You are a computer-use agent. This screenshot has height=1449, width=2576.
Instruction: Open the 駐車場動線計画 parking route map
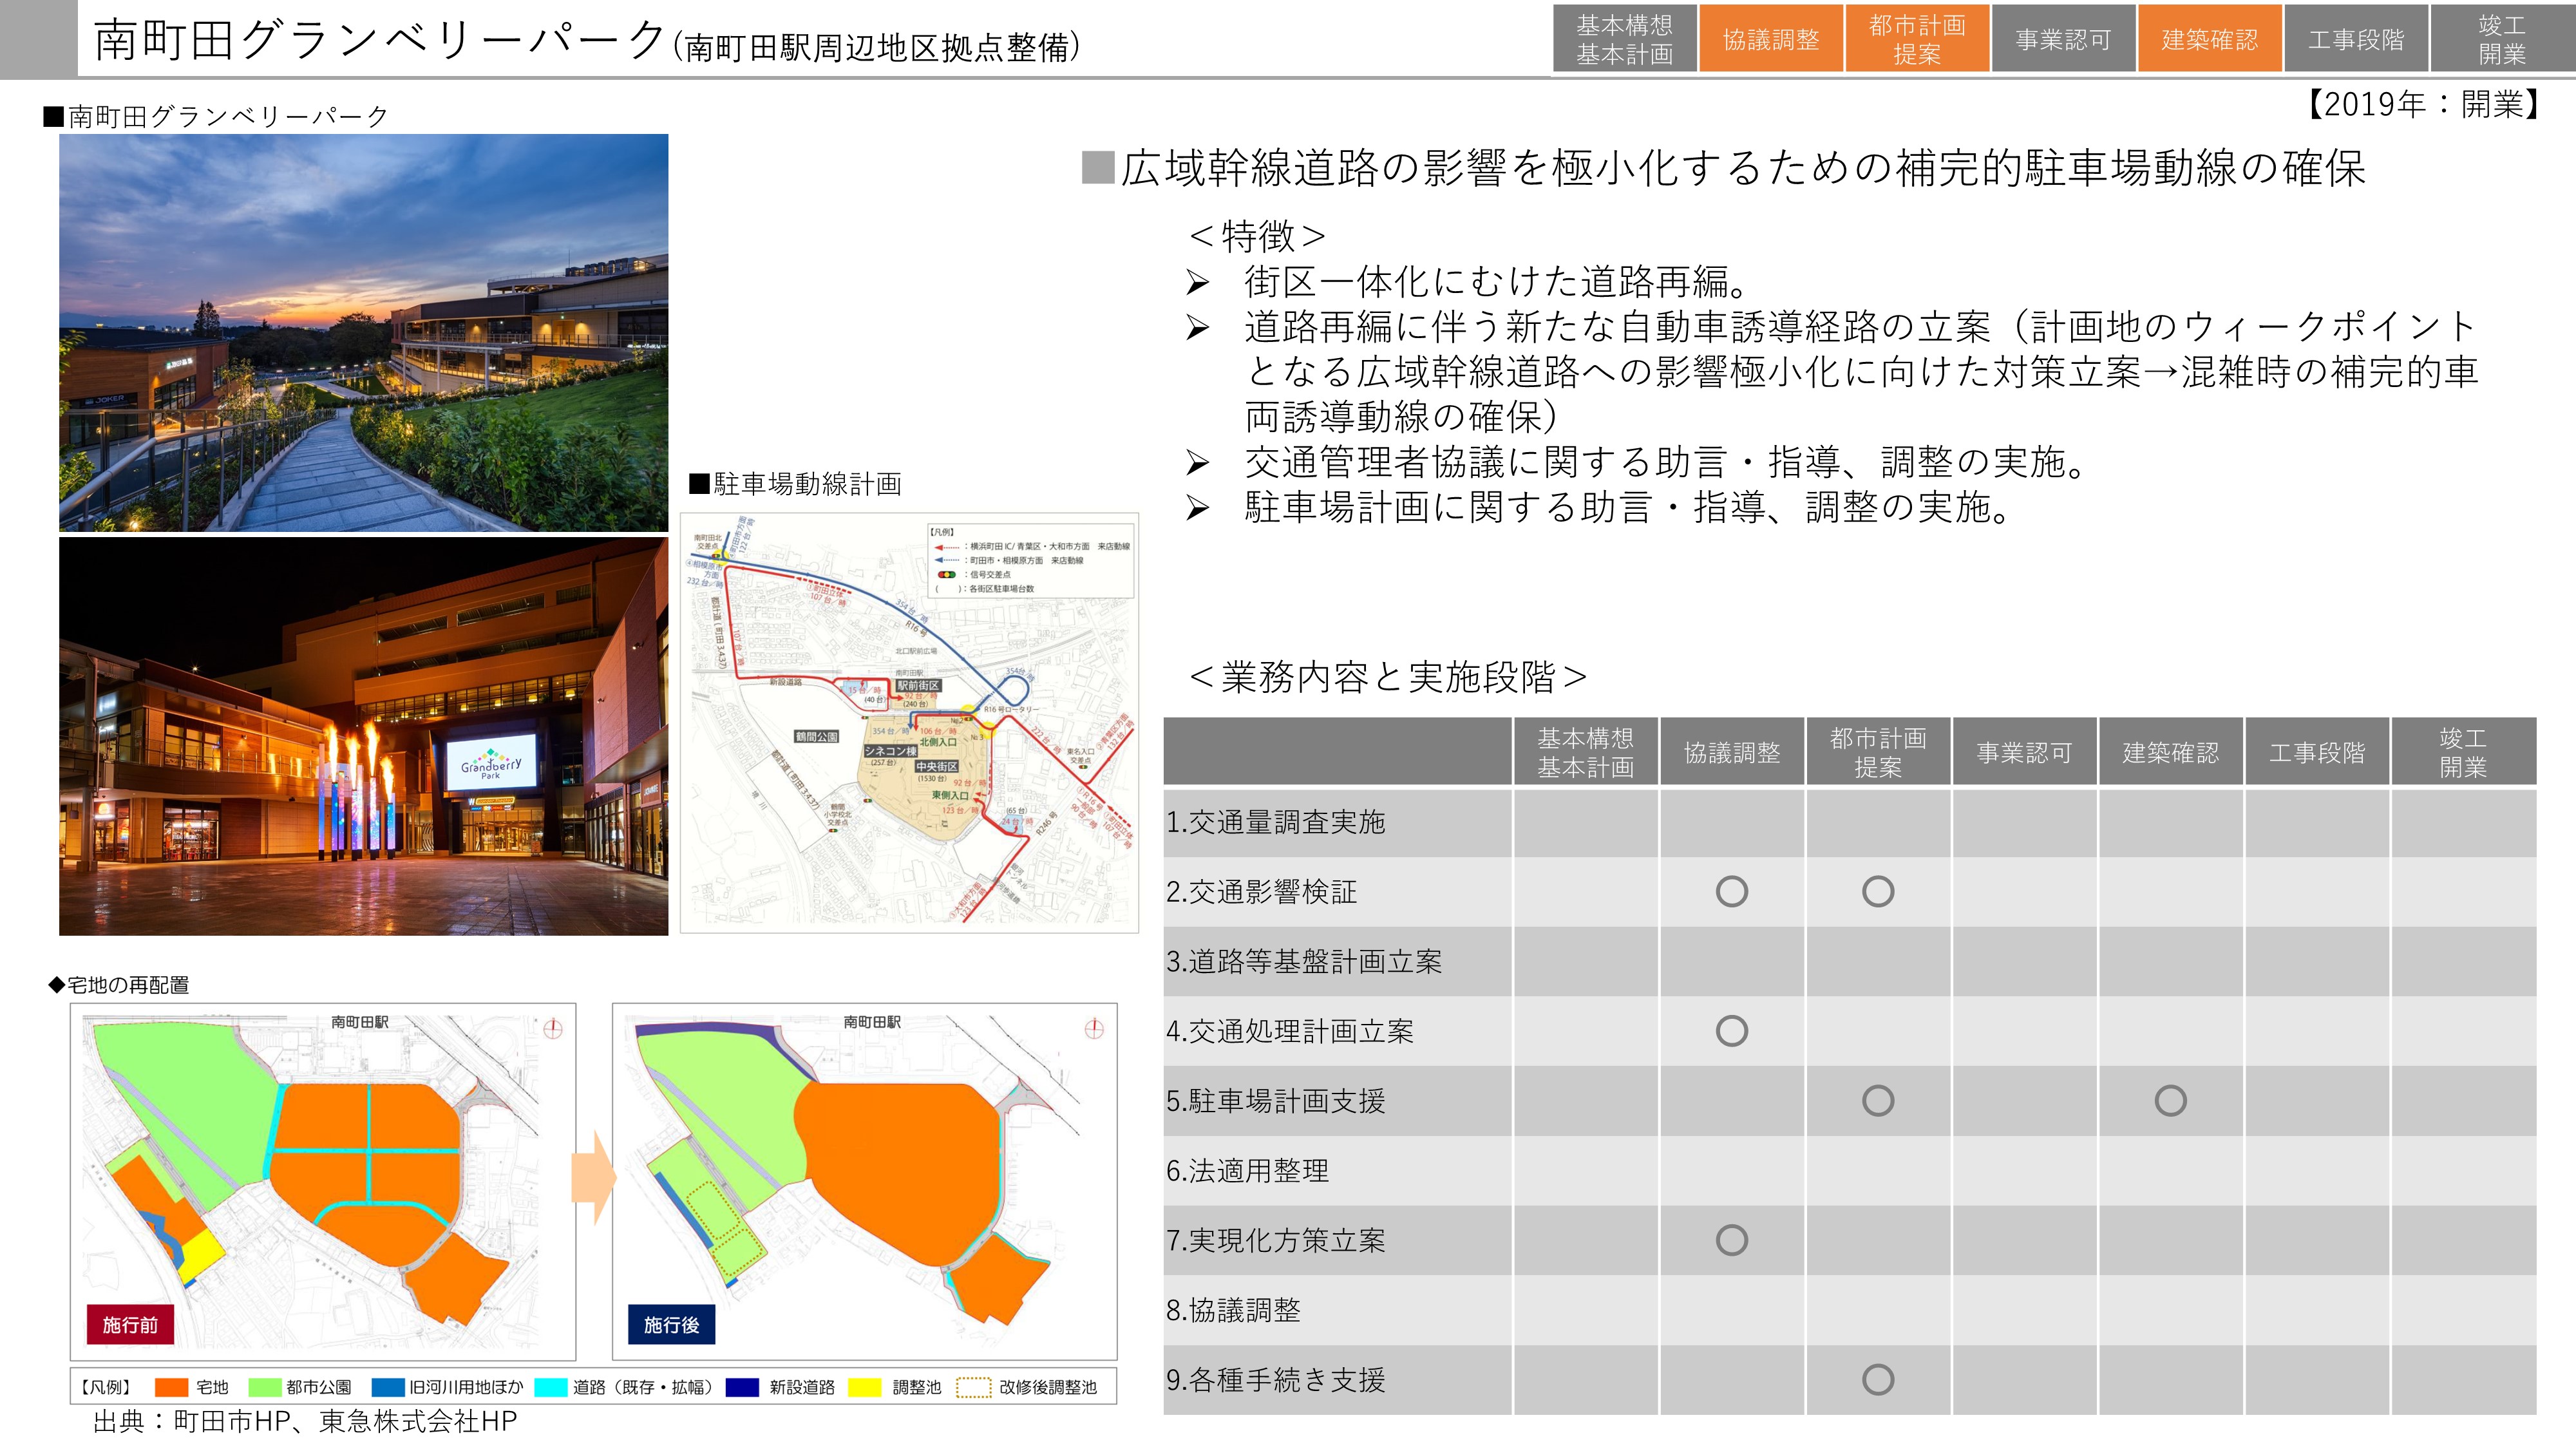click(909, 723)
